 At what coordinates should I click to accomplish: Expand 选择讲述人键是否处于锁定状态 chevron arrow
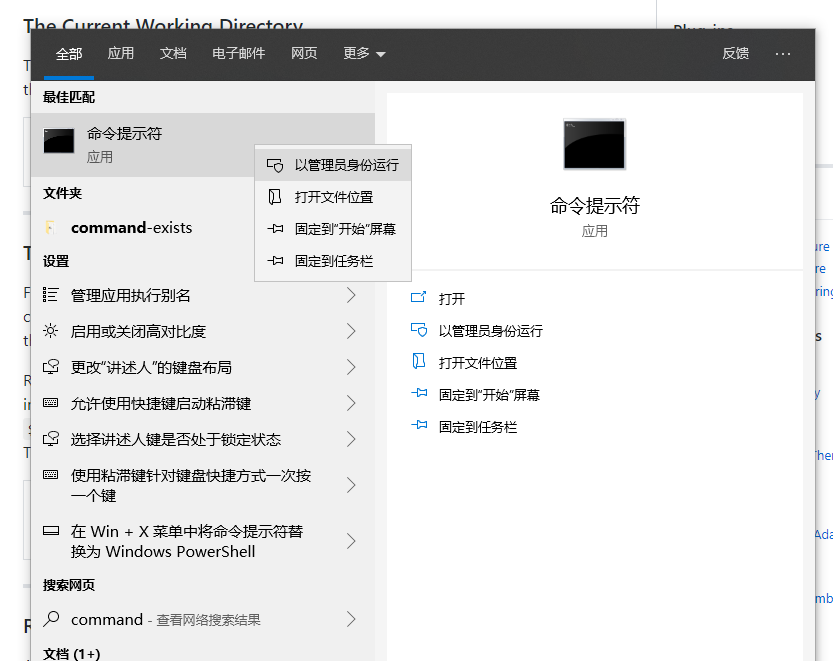tap(351, 439)
